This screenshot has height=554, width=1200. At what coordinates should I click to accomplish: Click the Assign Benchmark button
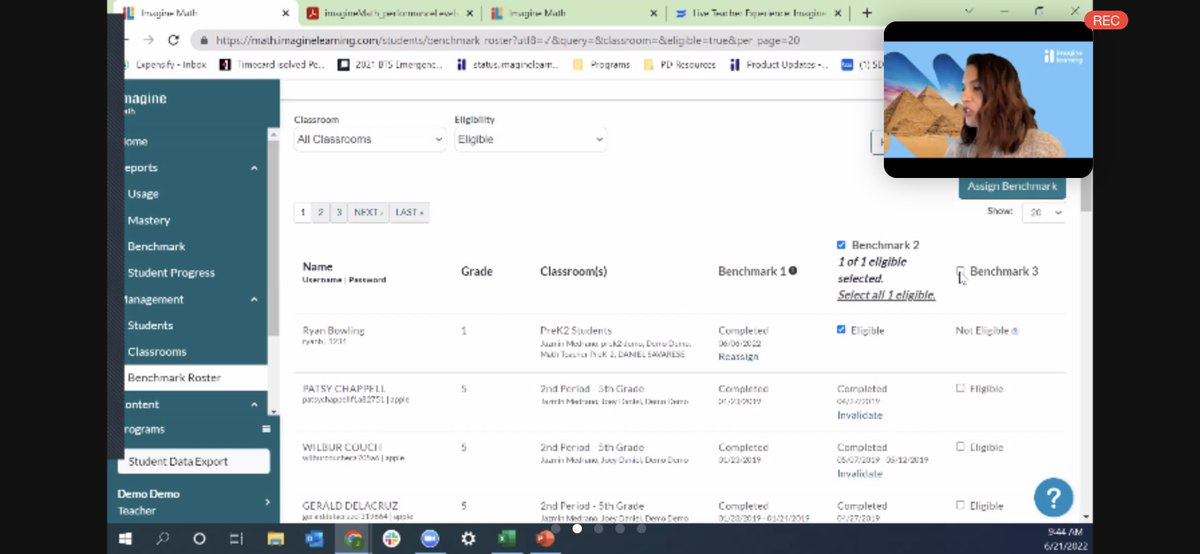[x=1012, y=186]
